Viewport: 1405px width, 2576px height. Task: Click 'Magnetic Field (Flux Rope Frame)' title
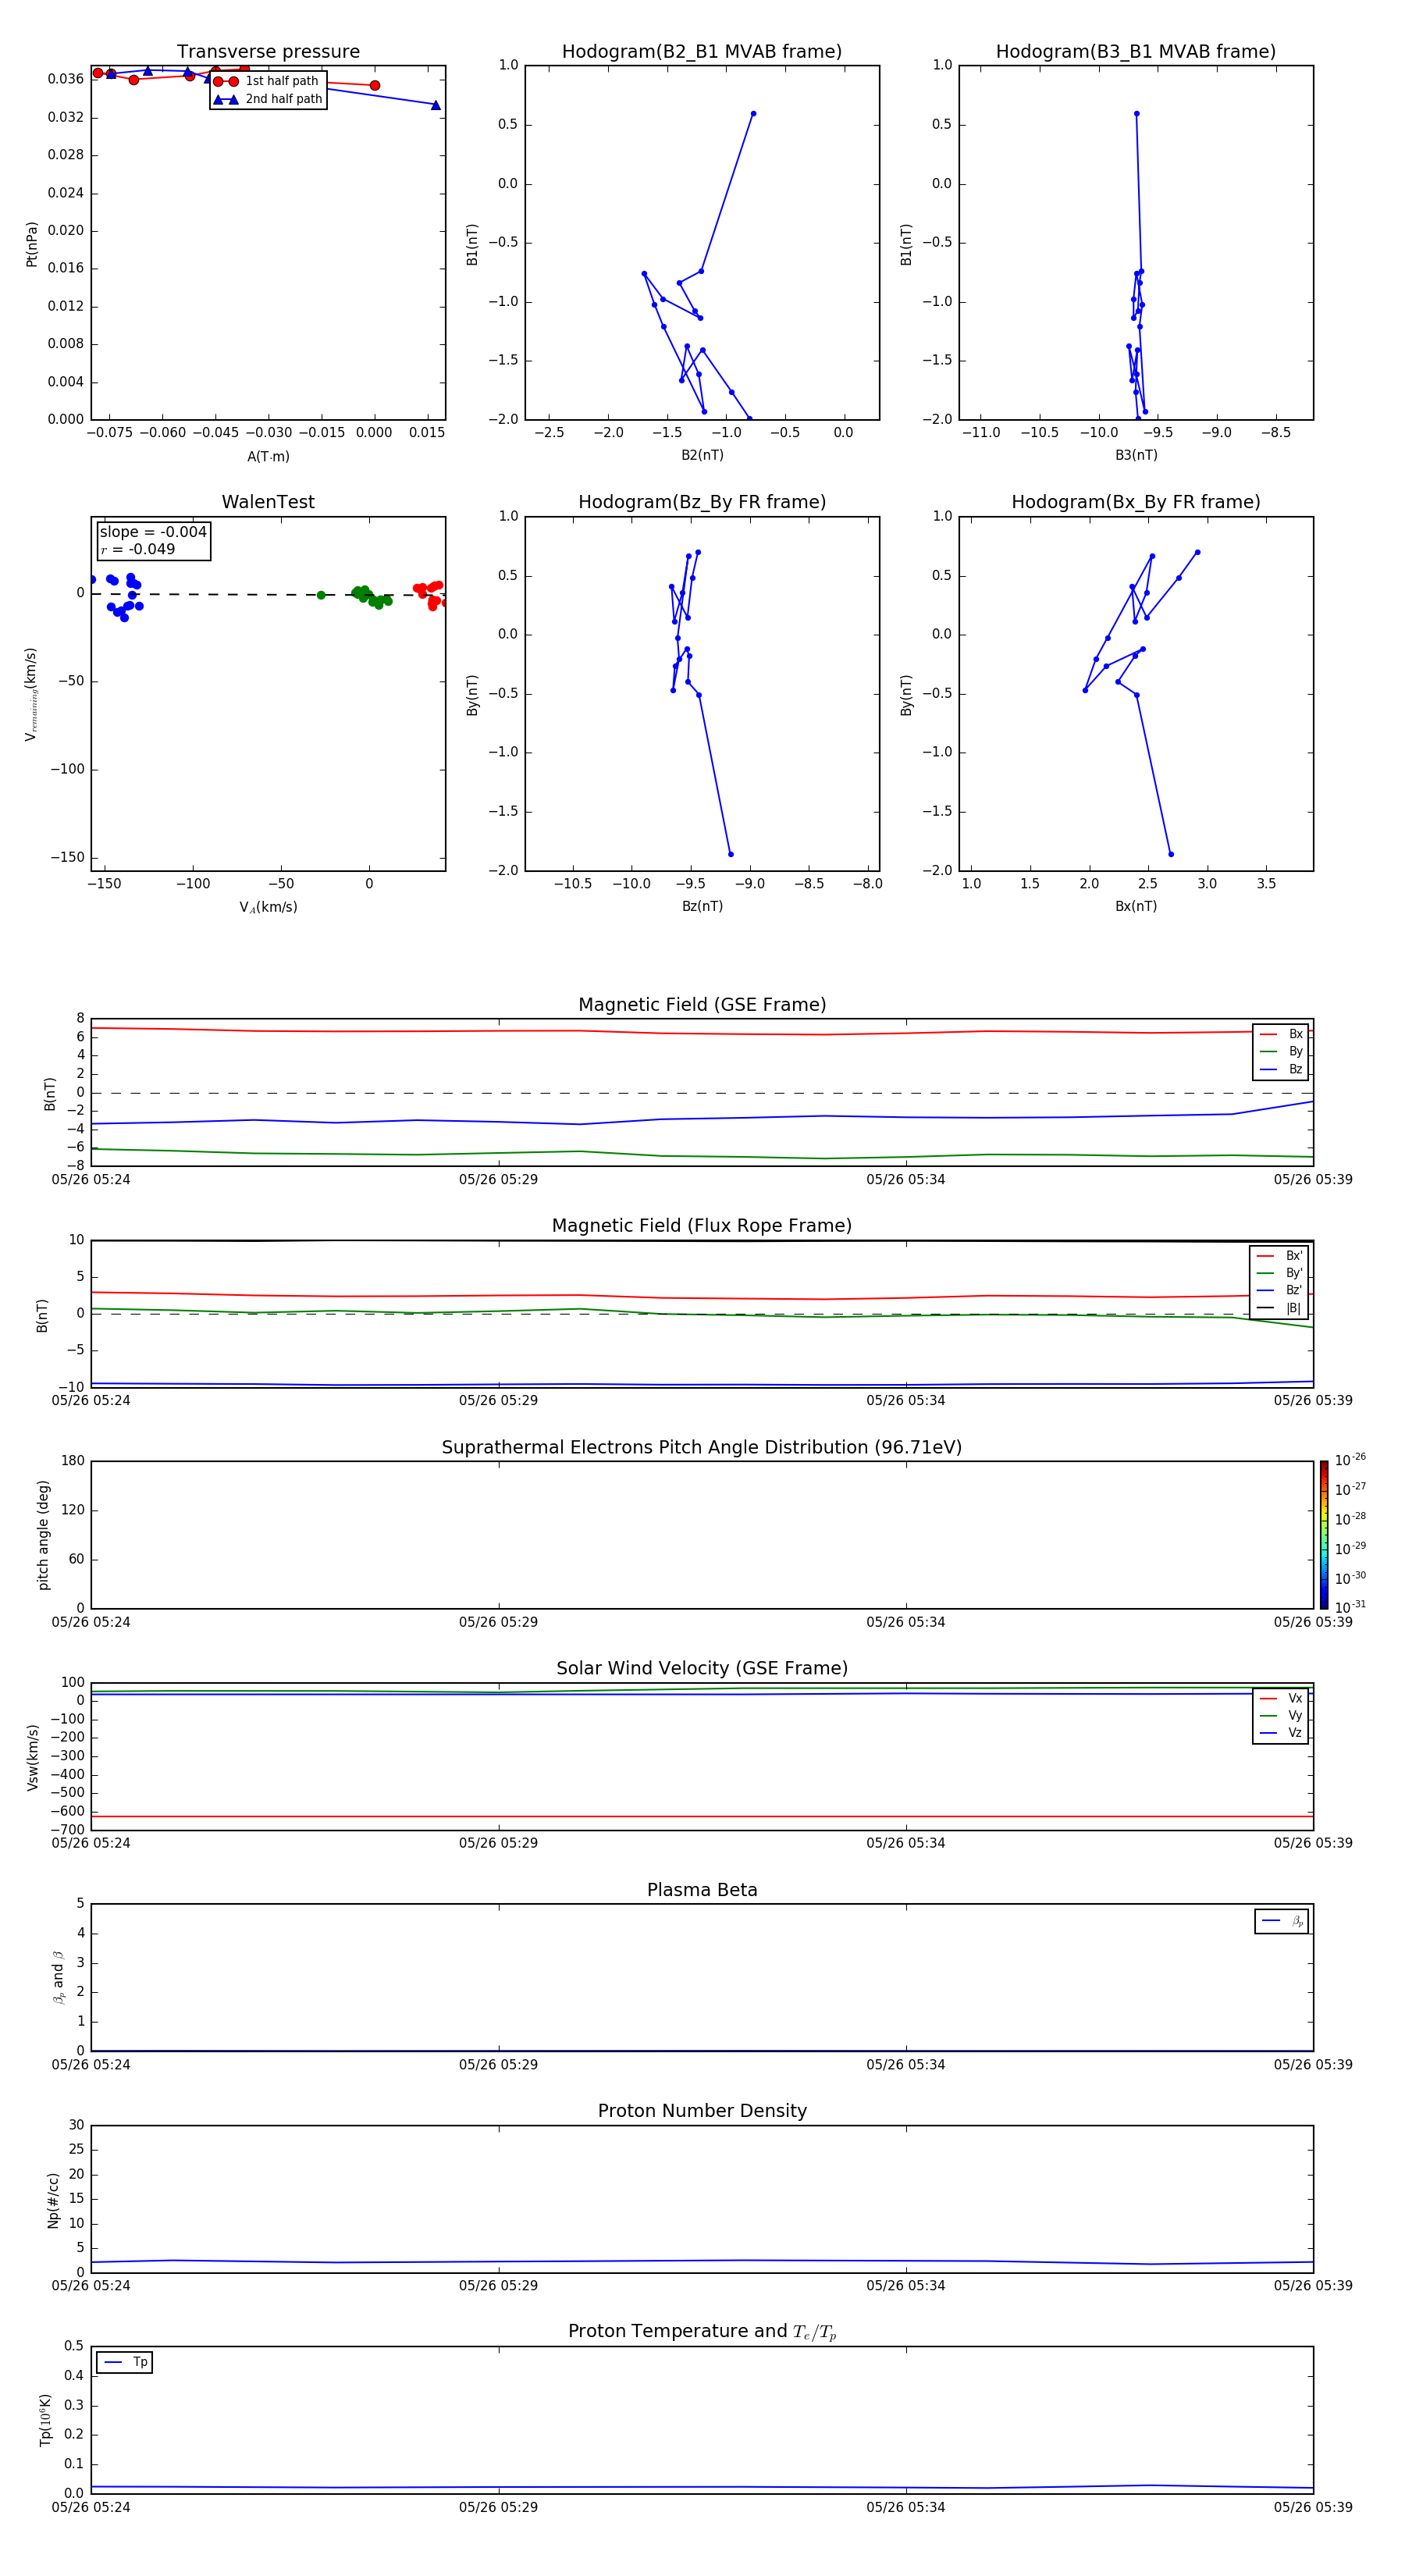pyautogui.click(x=702, y=1226)
